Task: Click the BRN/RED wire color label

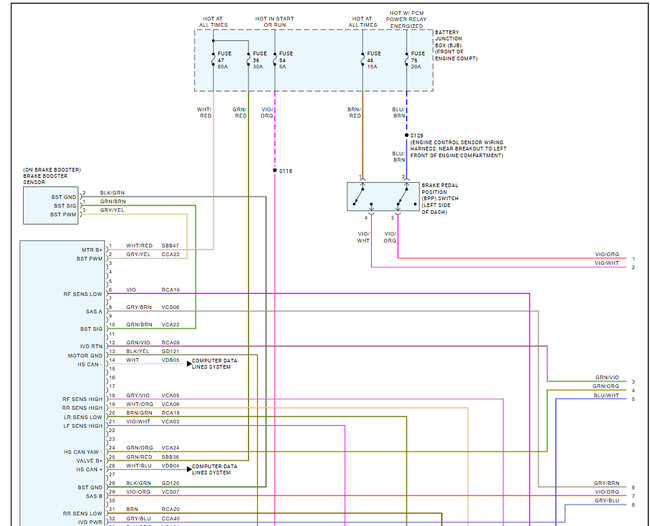Action: click(354, 113)
